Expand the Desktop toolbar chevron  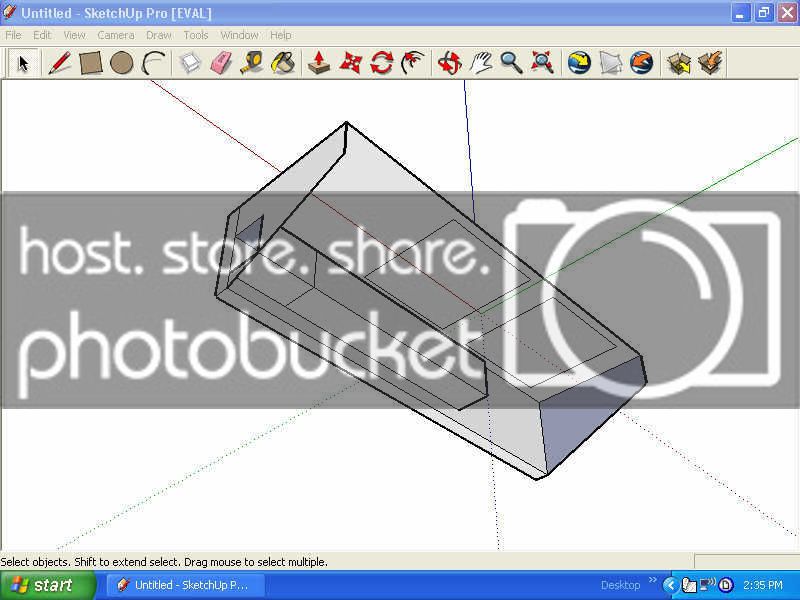(x=652, y=580)
